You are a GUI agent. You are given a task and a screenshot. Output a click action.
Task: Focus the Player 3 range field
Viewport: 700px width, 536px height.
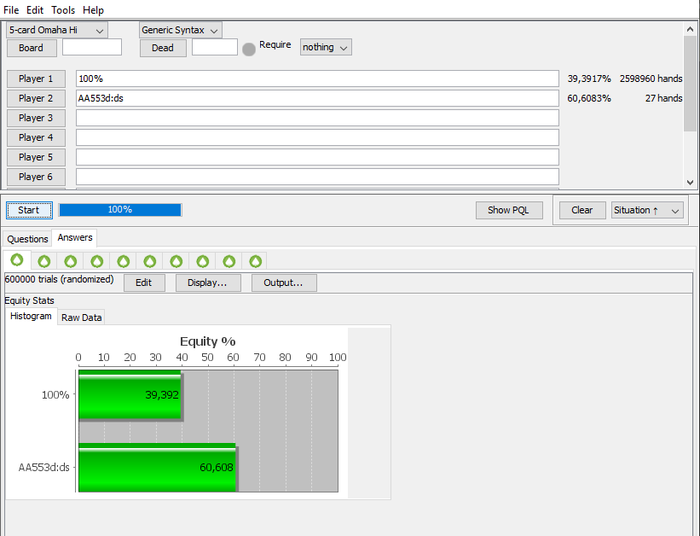(x=317, y=118)
